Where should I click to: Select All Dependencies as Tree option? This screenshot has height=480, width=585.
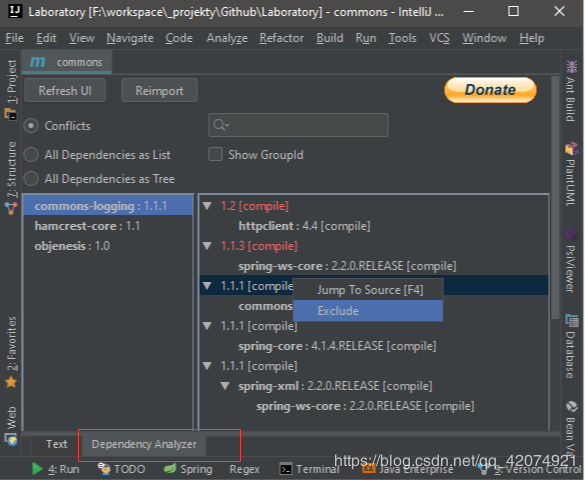click(31, 179)
